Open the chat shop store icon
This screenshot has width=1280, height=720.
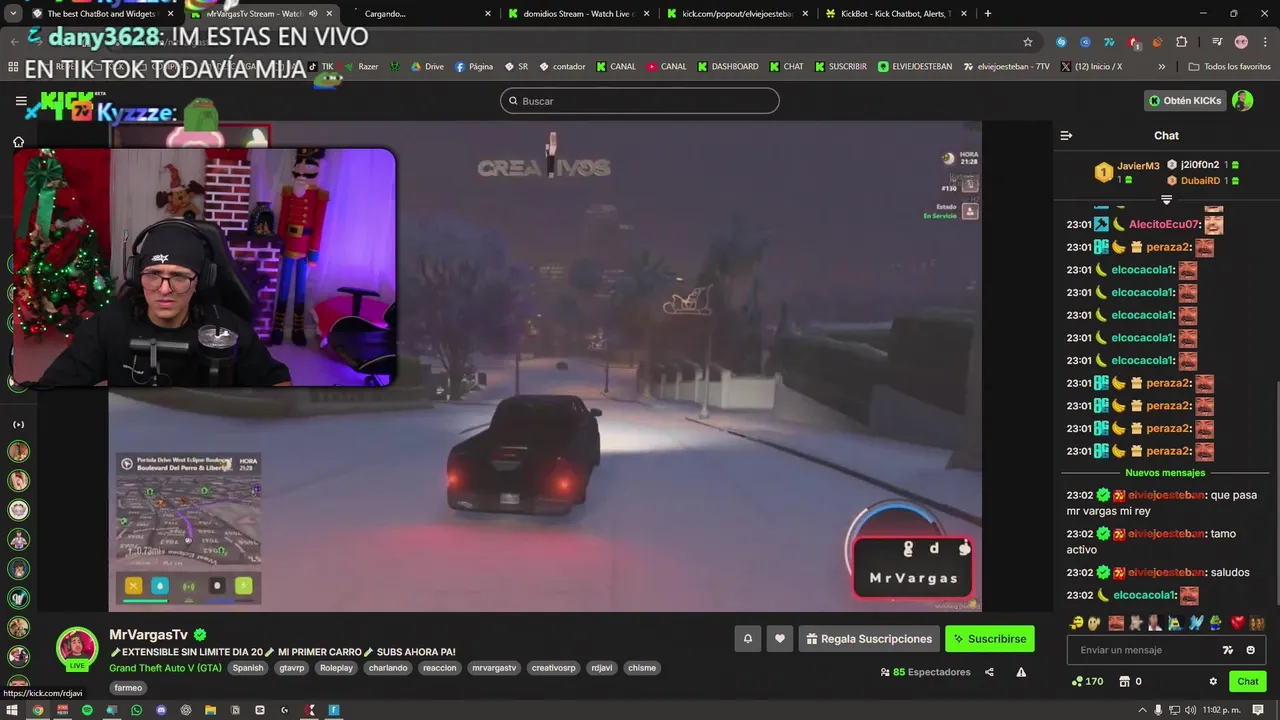point(1125,681)
